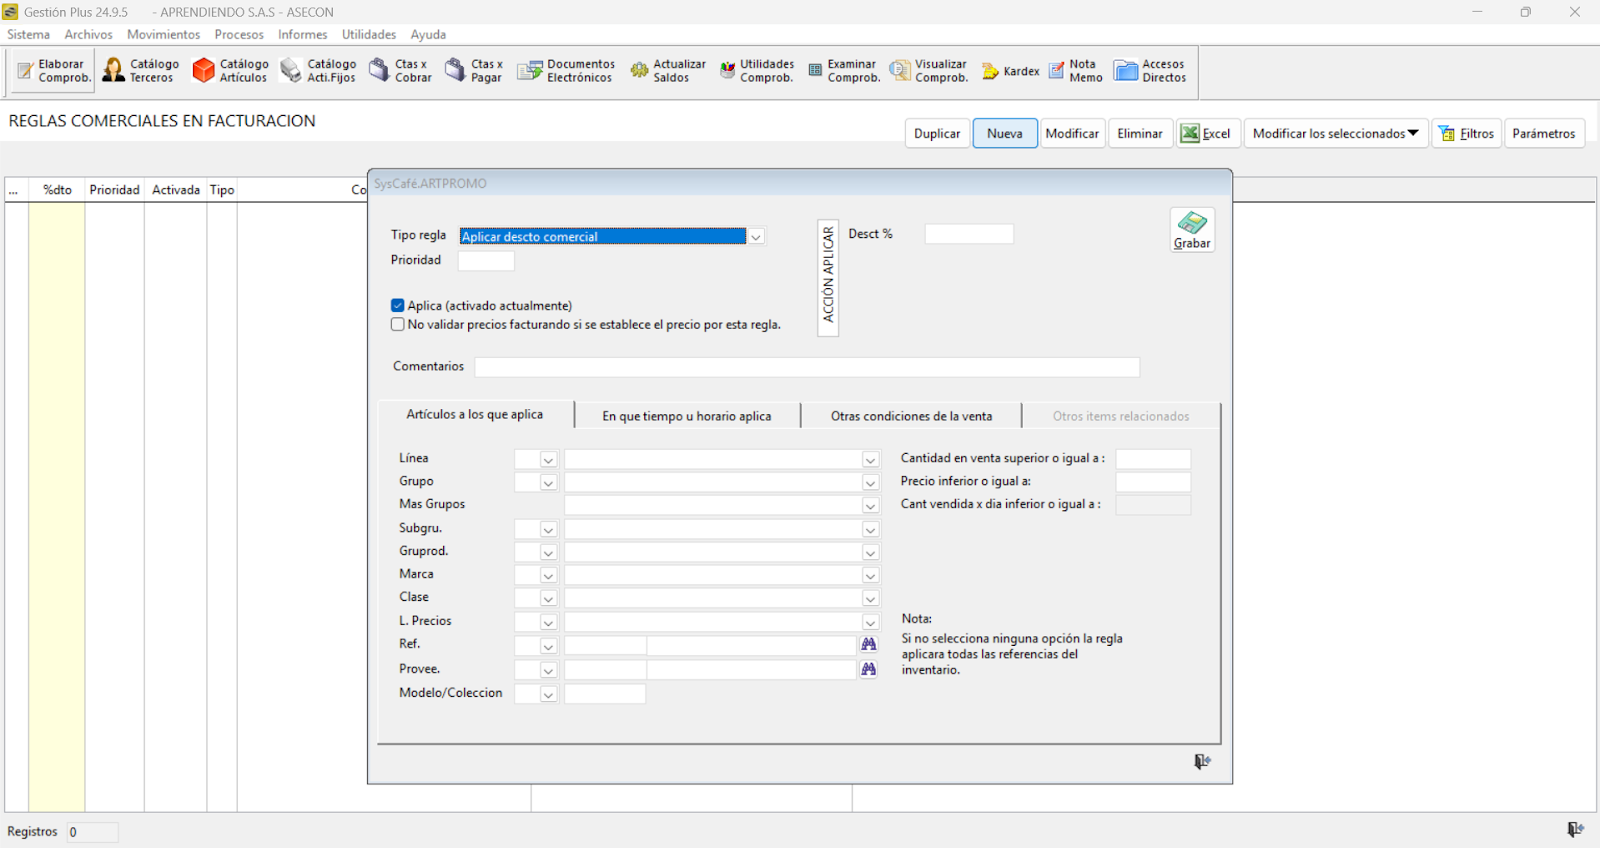Open the Marca code dropdown
Image resolution: width=1600 pixels, height=848 pixels.
(x=548, y=576)
